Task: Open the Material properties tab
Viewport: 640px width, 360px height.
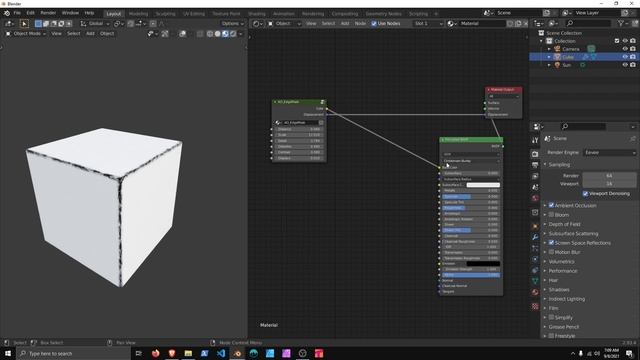Action: click(x=535, y=292)
